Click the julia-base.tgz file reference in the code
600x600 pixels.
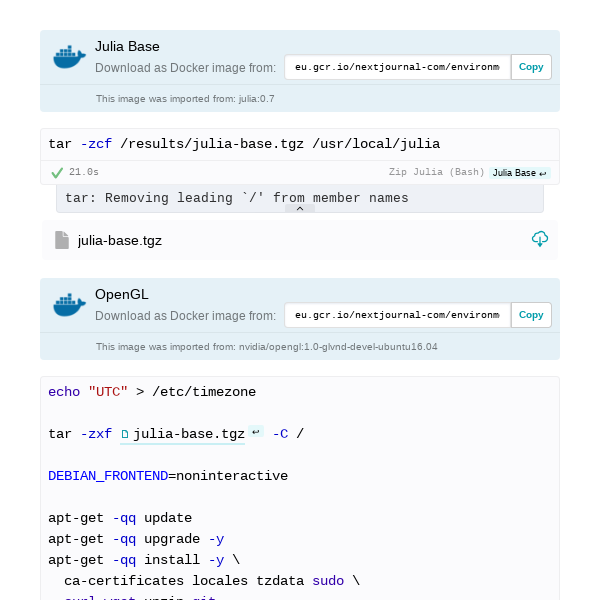coord(189,434)
